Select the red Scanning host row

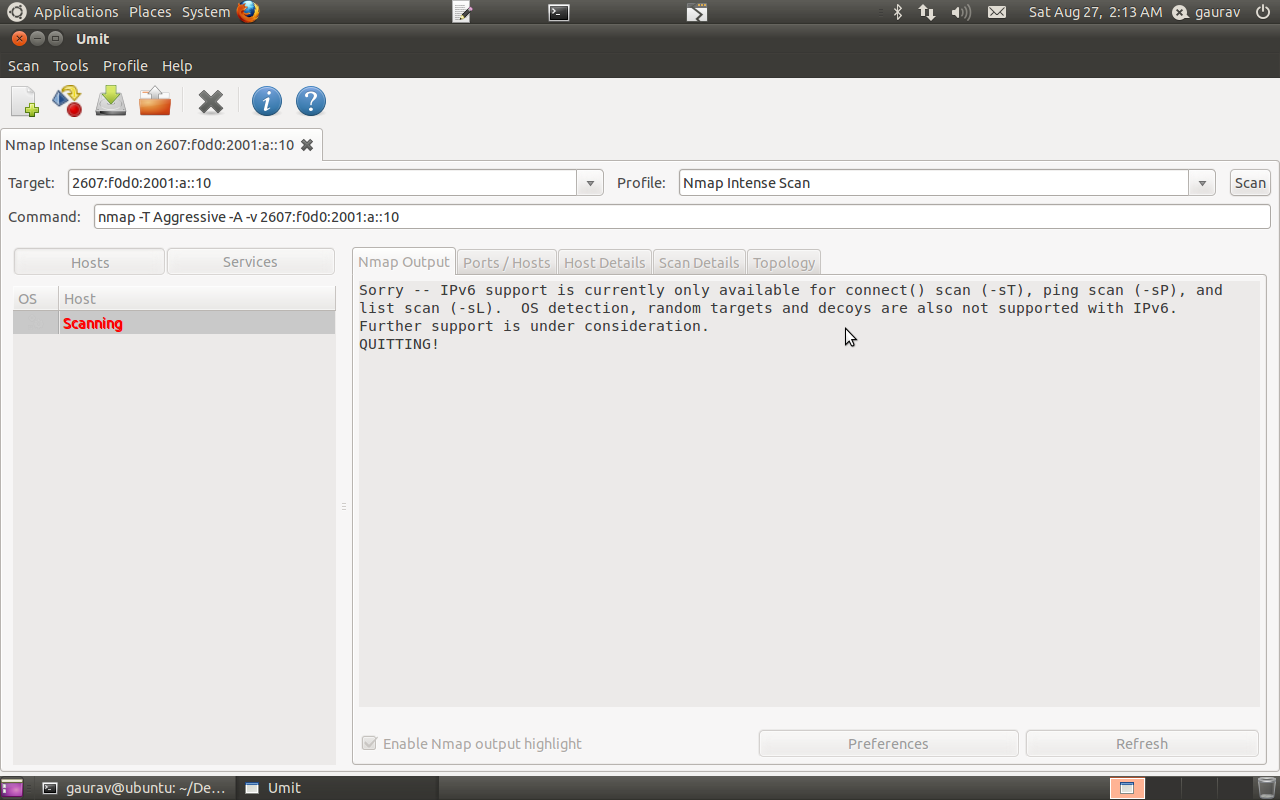(x=174, y=323)
